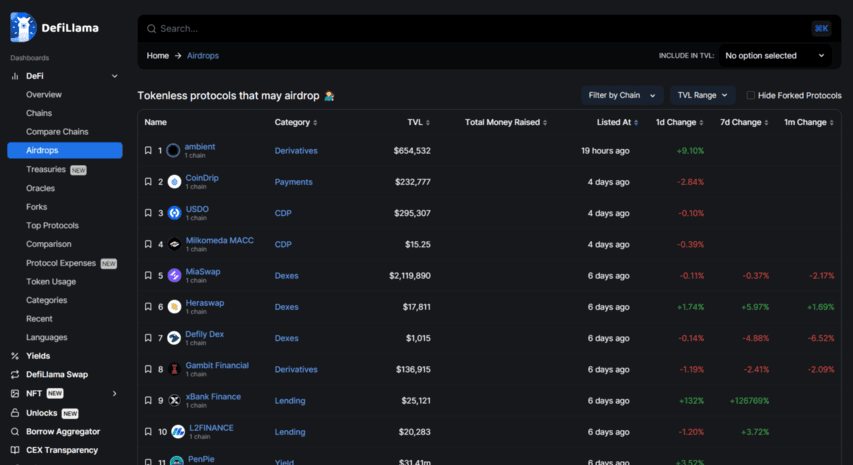853x465 pixels.
Task: Bookmark the CoinDrip protocol row
Action: (148, 182)
